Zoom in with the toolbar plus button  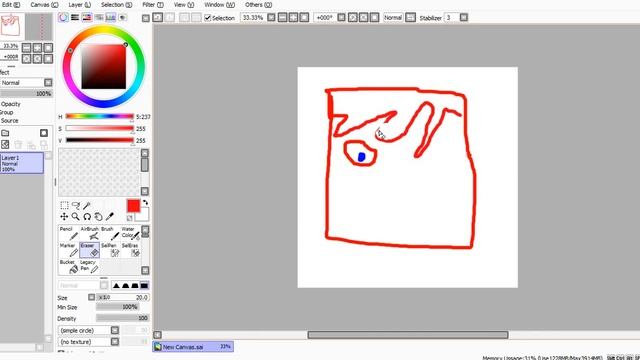[293, 18]
